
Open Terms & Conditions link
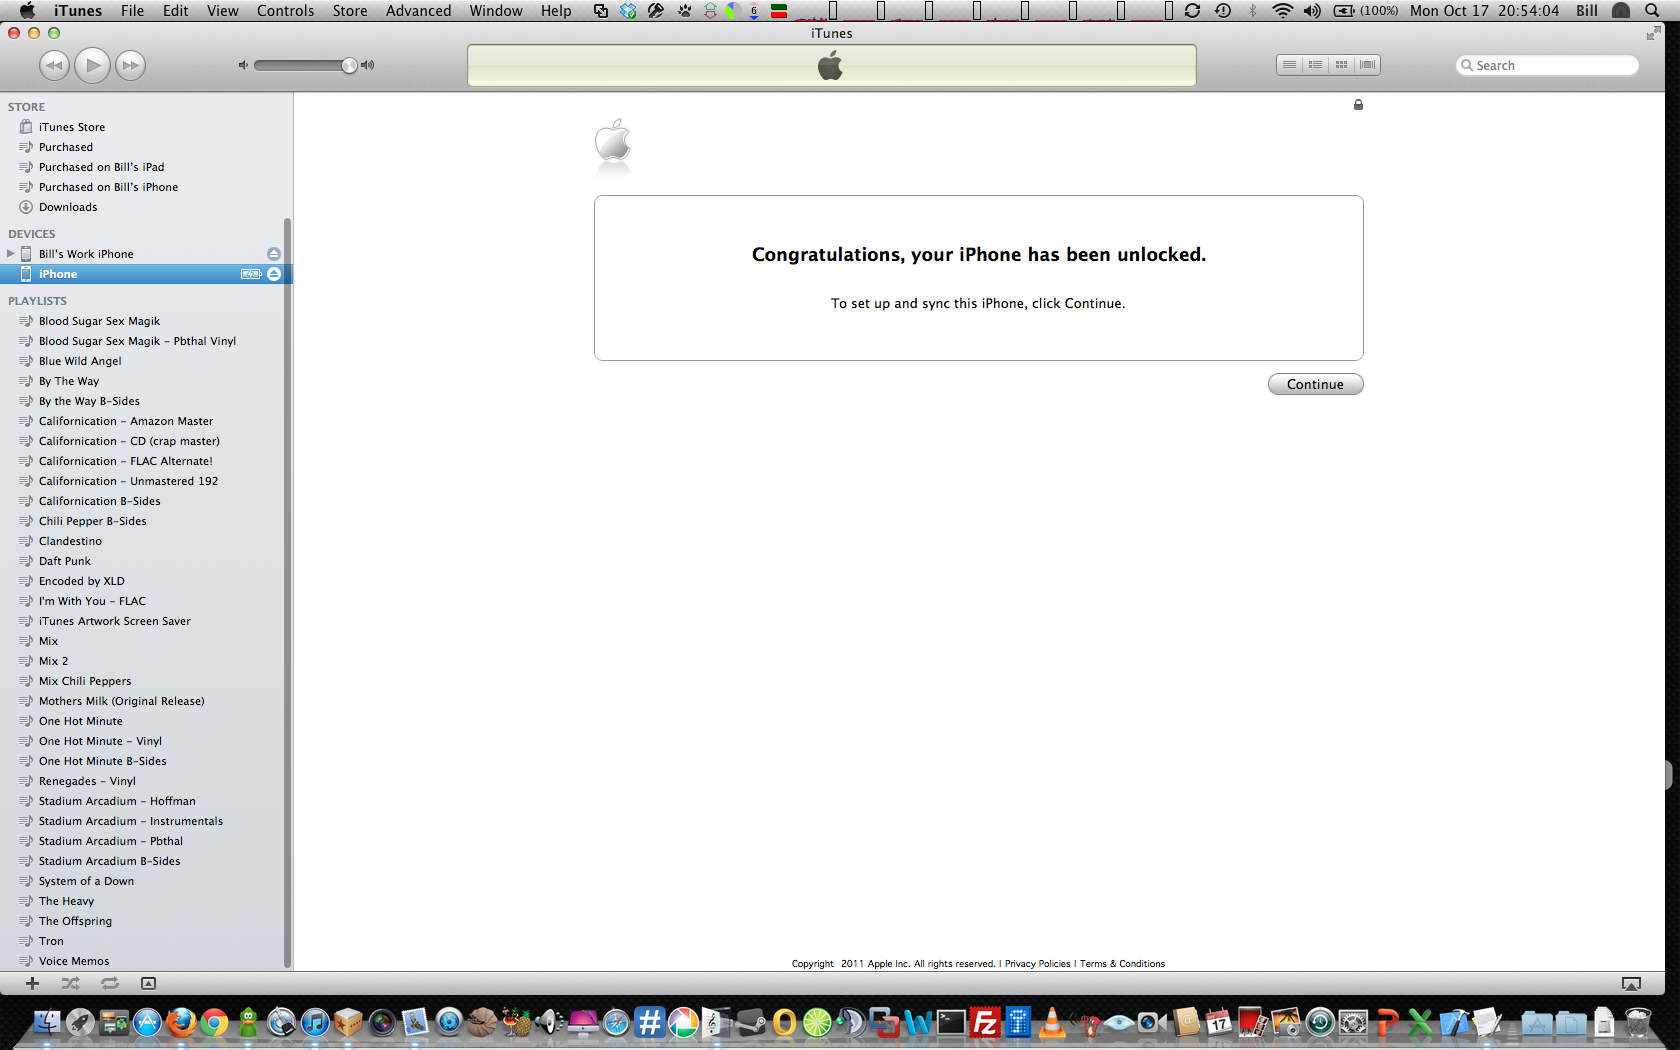pos(1122,964)
